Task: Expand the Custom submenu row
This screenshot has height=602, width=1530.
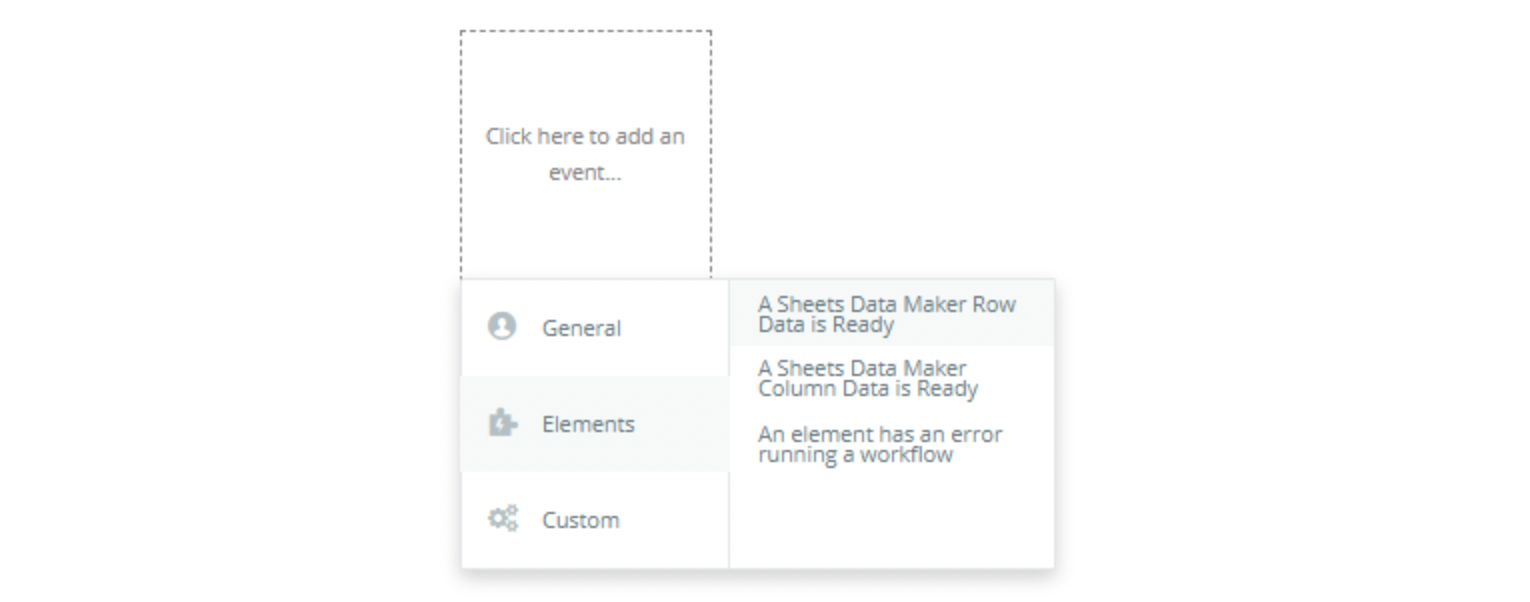Action: [595, 520]
